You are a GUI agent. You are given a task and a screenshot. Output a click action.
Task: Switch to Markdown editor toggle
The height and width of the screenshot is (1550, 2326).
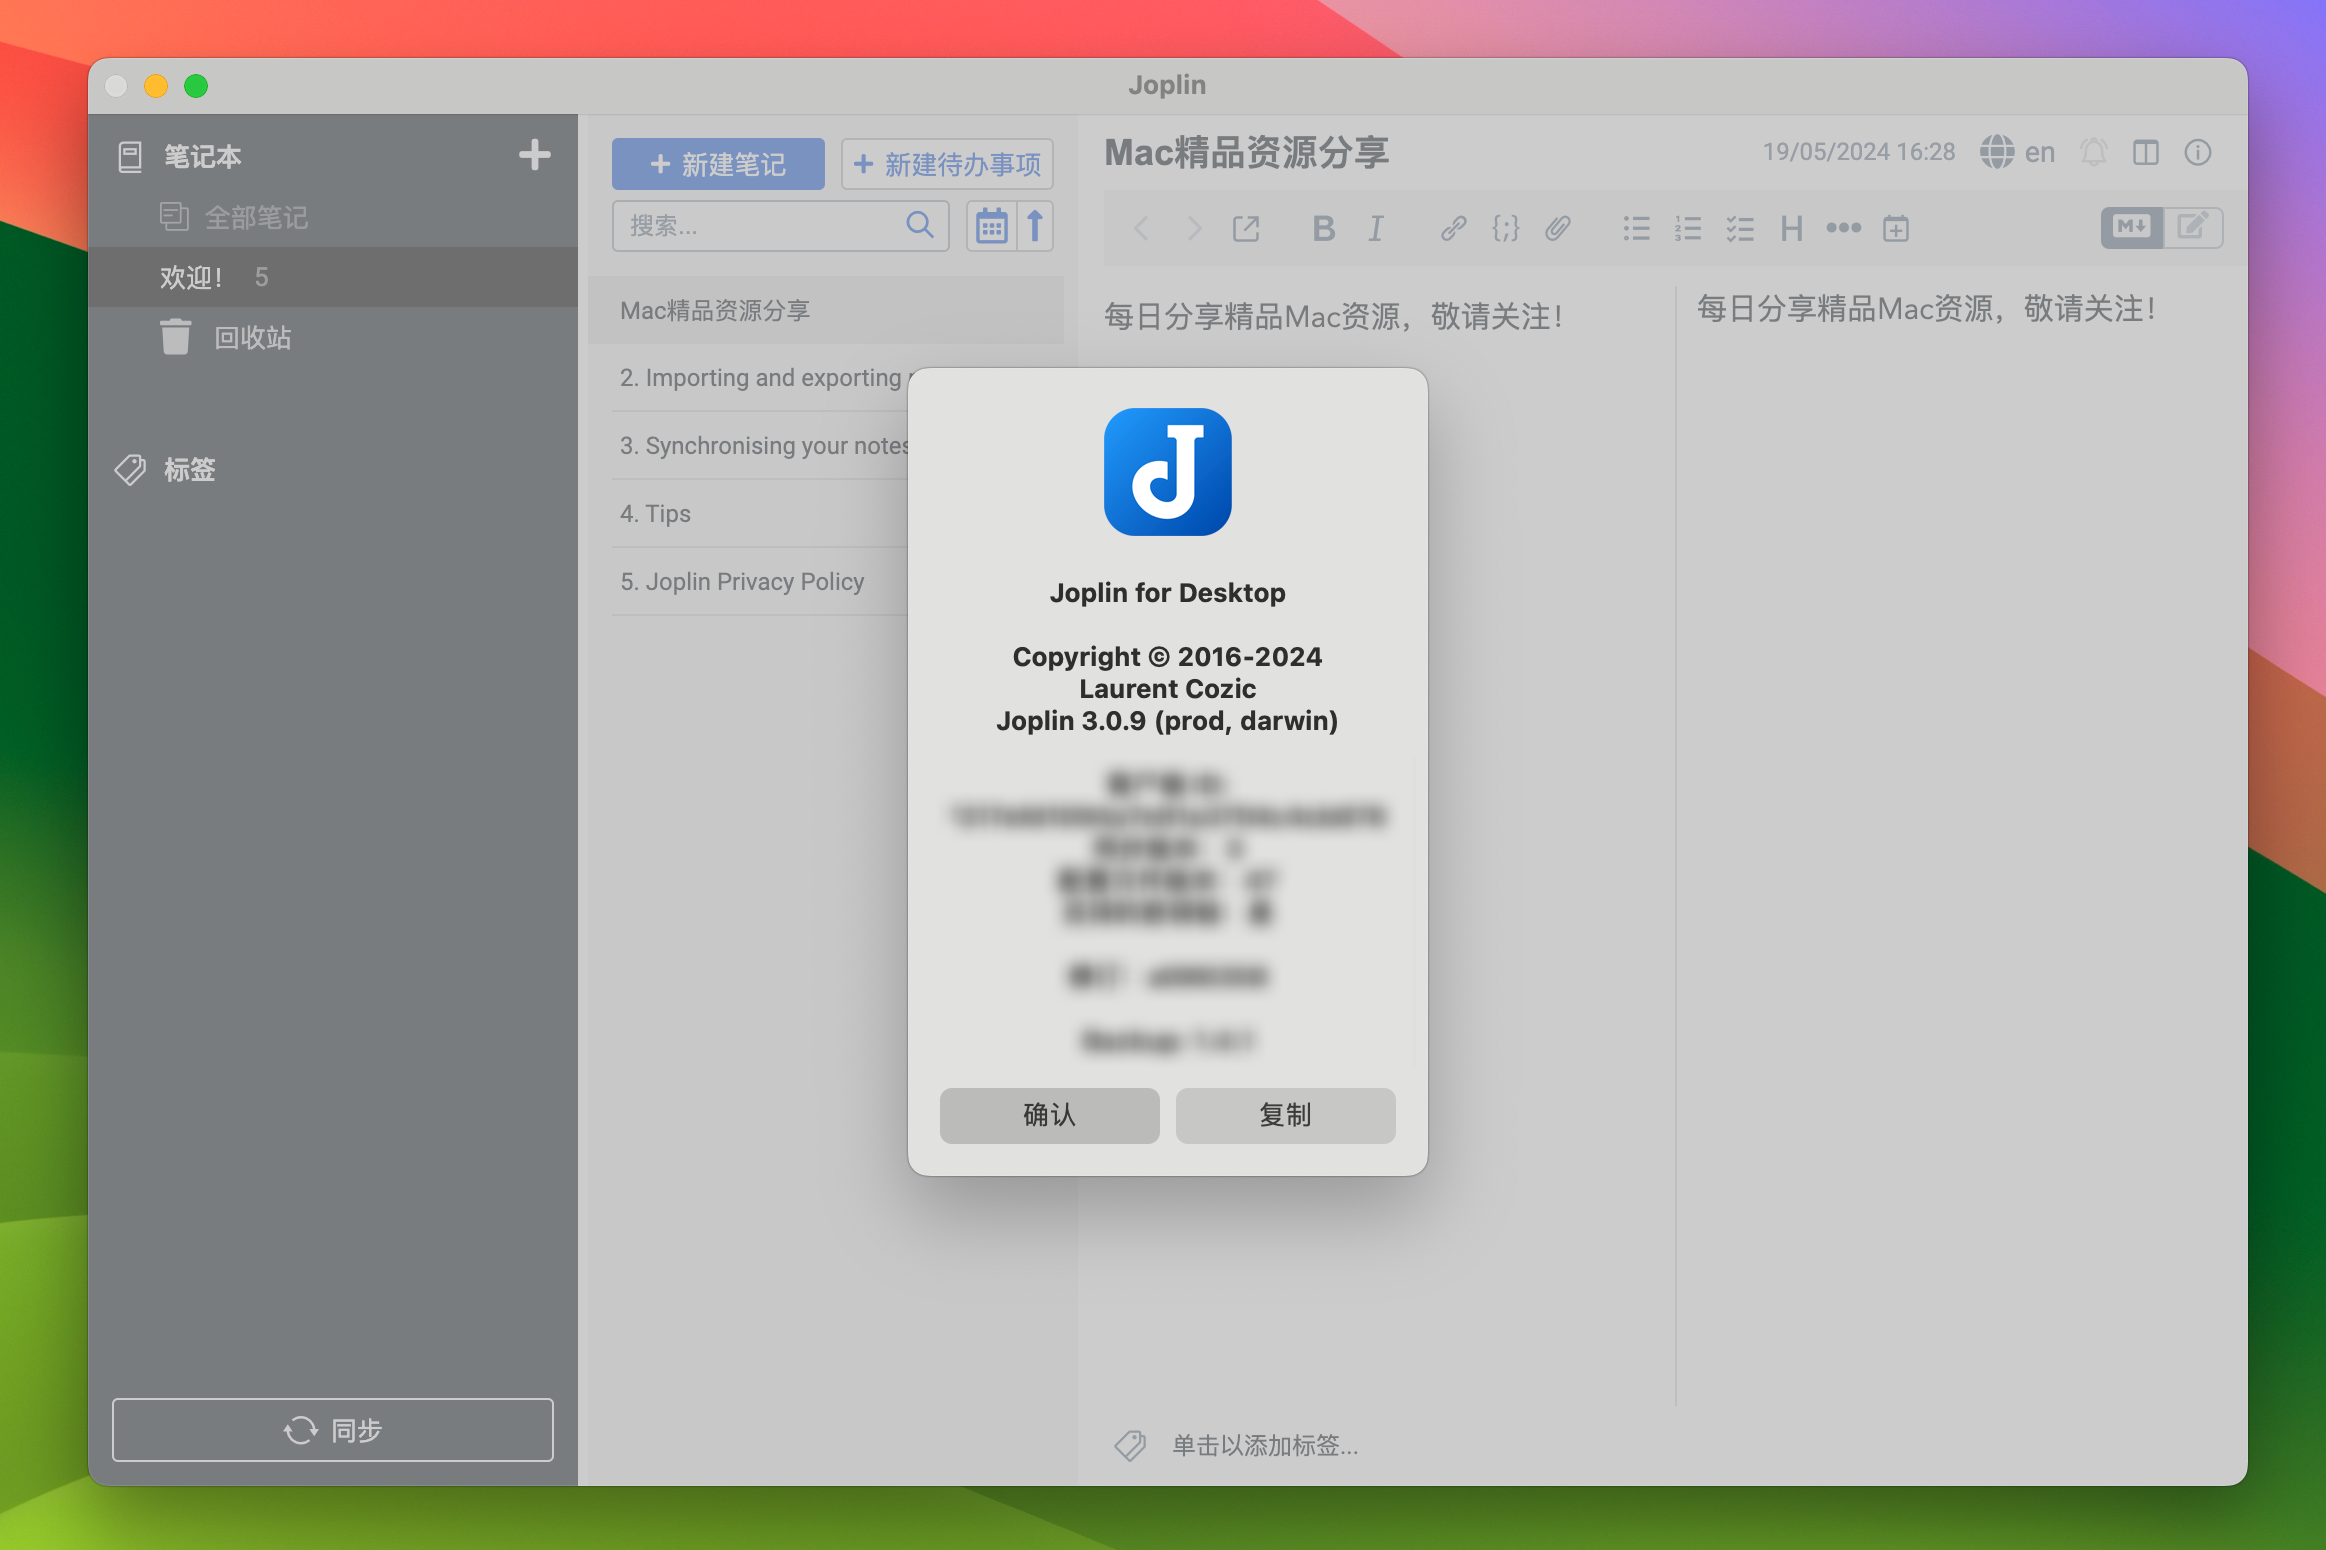(2131, 228)
